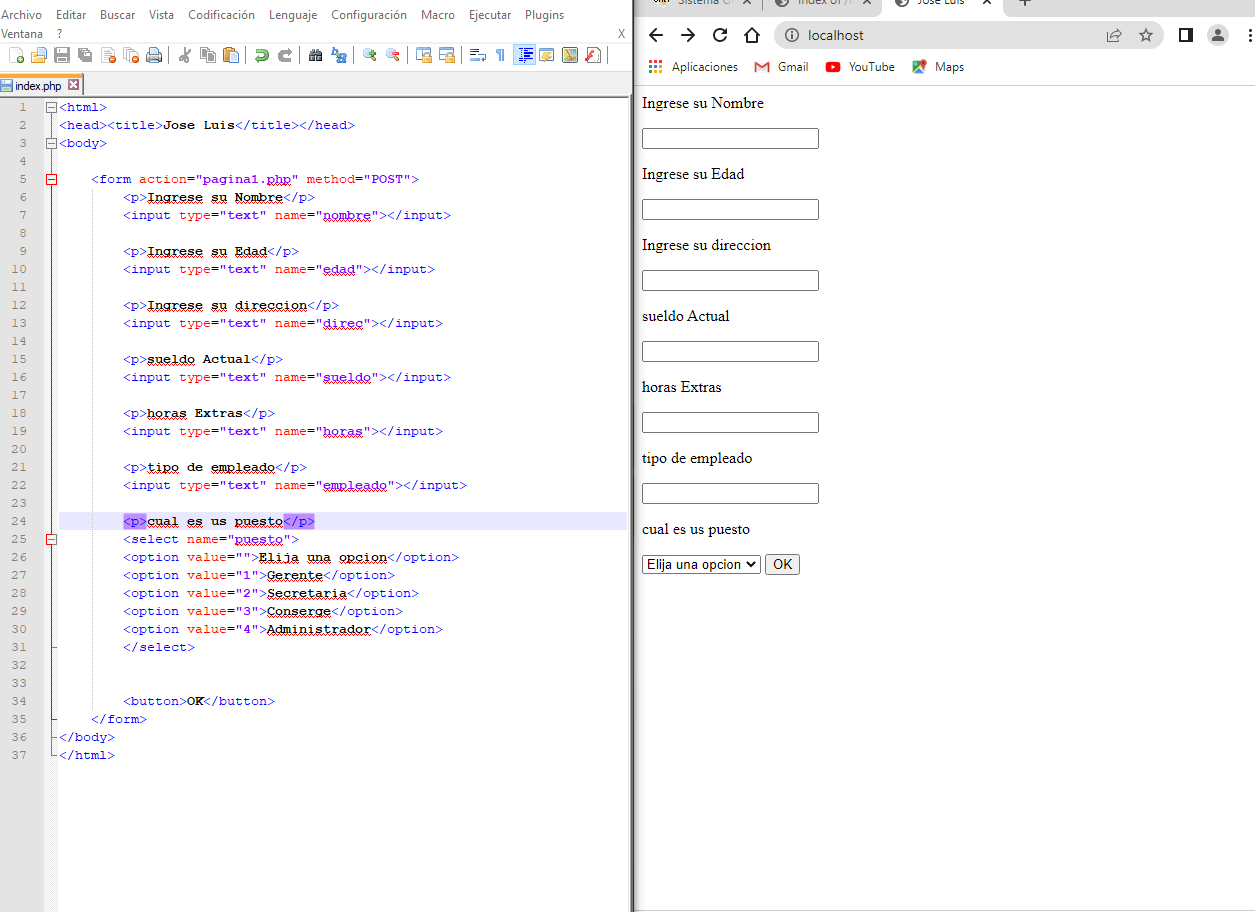
Task: Save the file using the floppy icon
Action: 62,55
